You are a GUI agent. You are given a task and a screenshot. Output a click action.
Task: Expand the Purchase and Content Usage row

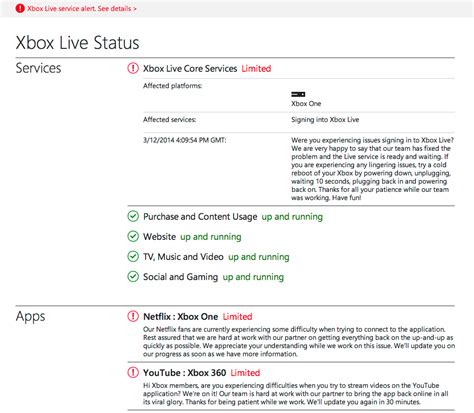tap(200, 217)
